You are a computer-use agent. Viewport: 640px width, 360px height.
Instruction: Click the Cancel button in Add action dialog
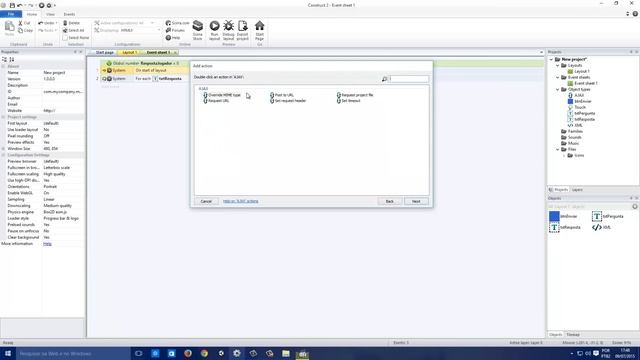click(206, 201)
